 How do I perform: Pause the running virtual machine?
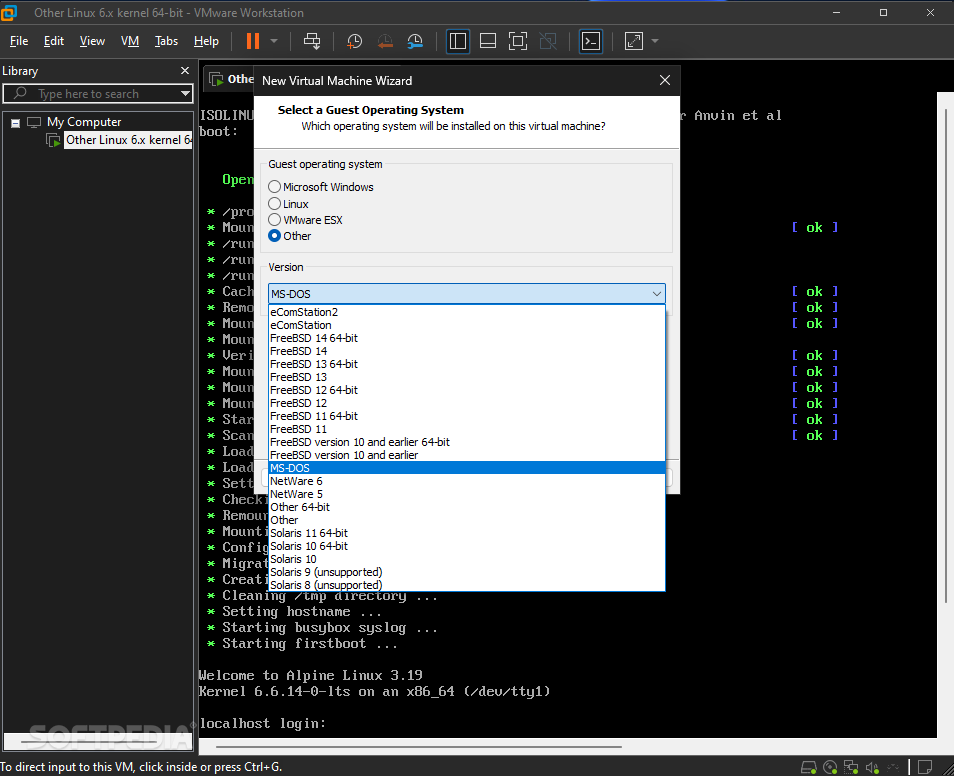(252, 41)
